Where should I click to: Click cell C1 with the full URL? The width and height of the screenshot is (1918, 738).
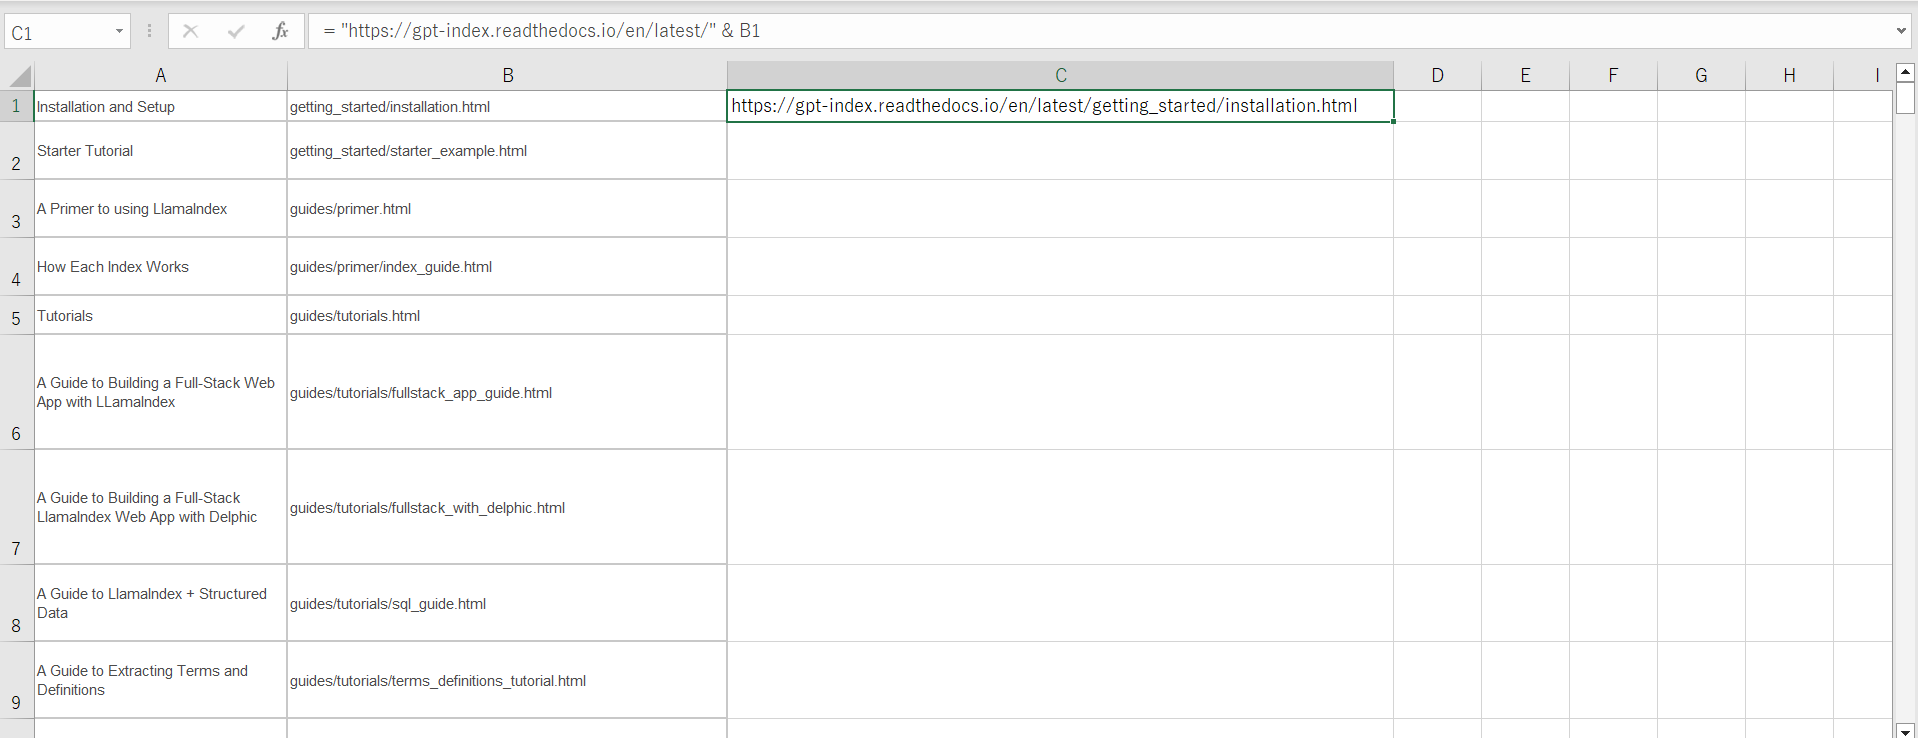[1060, 106]
